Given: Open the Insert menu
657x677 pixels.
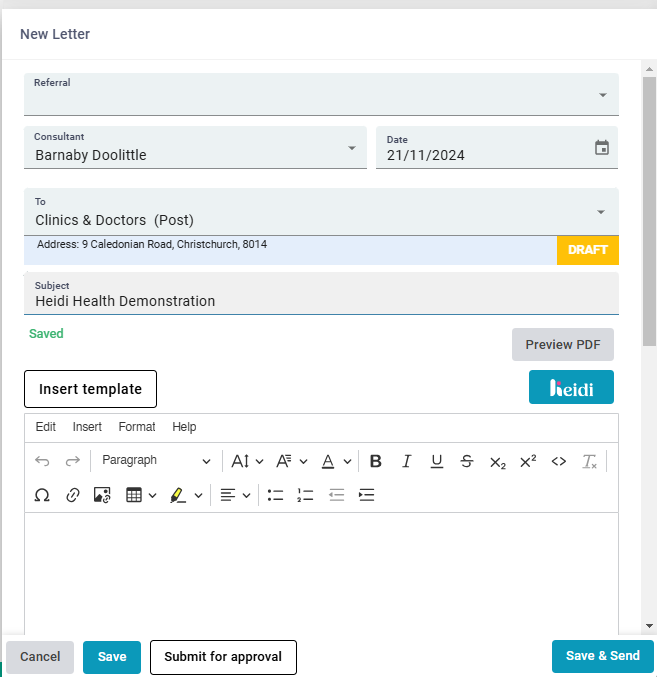Looking at the screenshot, I should pos(87,427).
